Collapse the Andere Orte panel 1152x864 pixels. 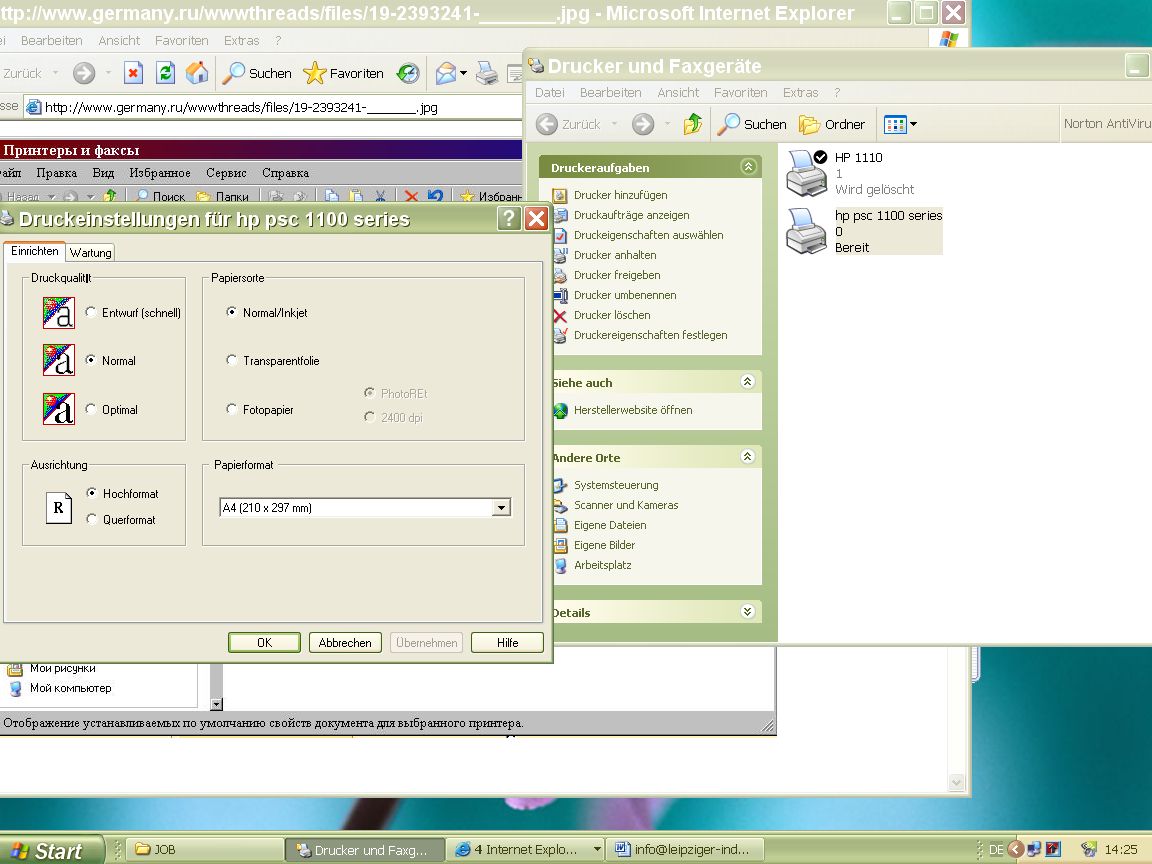click(x=747, y=456)
